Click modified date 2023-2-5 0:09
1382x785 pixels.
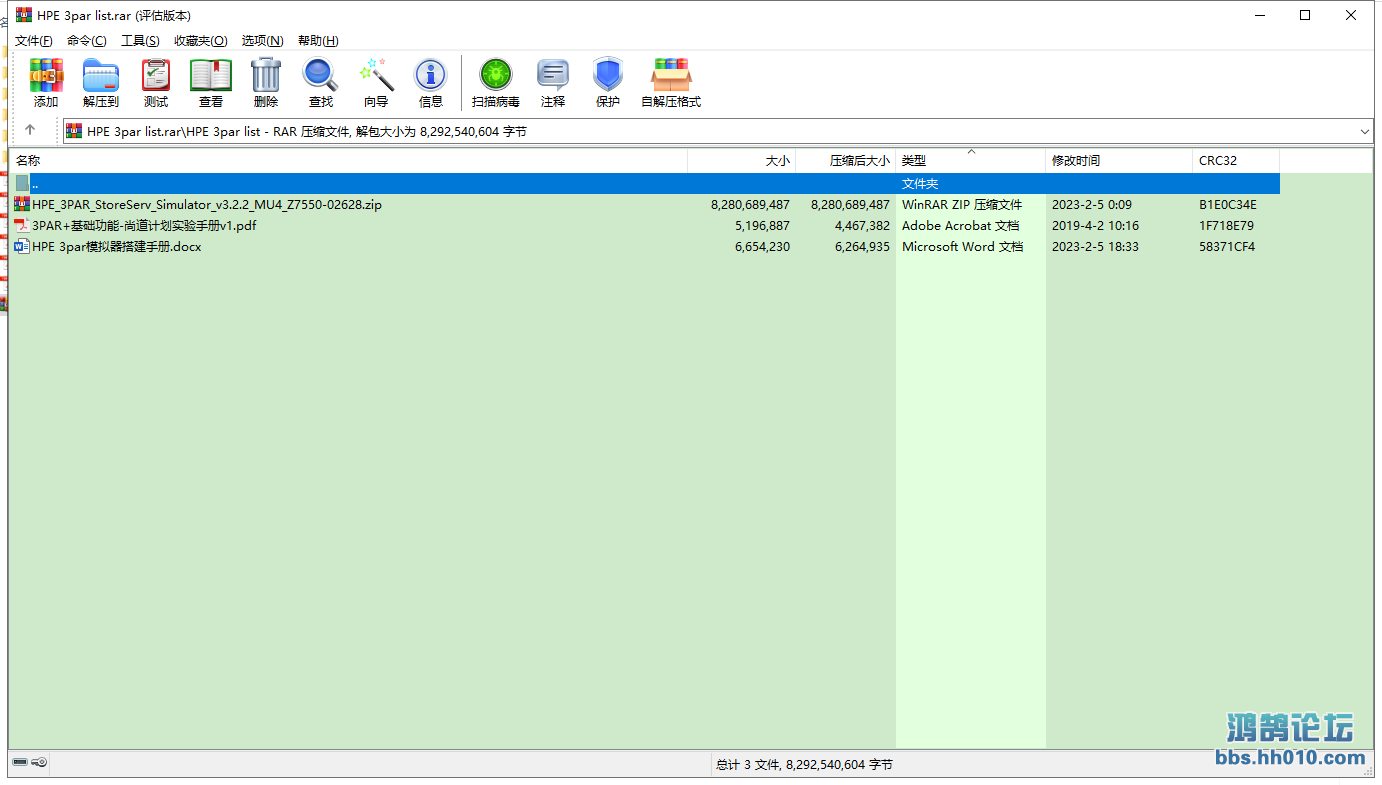click(1092, 204)
